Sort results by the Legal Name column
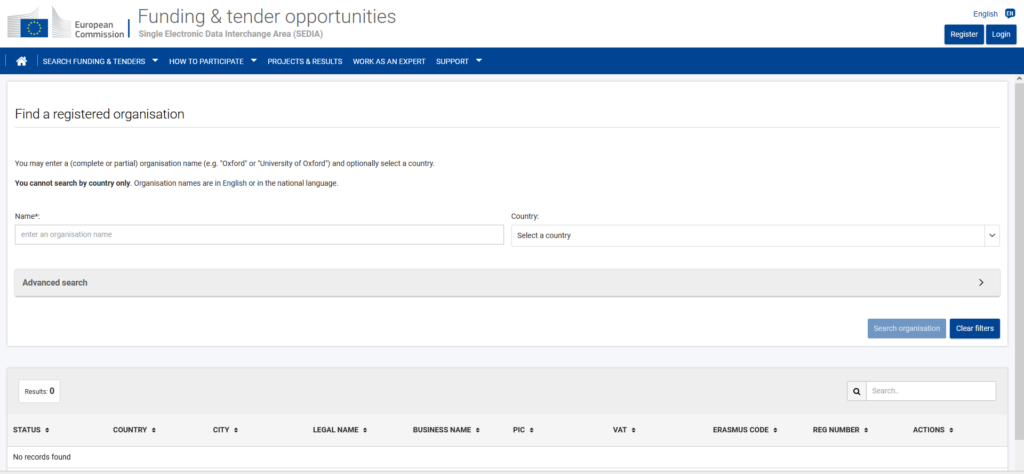Screen dimensions: 1024x474 (340, 430)
